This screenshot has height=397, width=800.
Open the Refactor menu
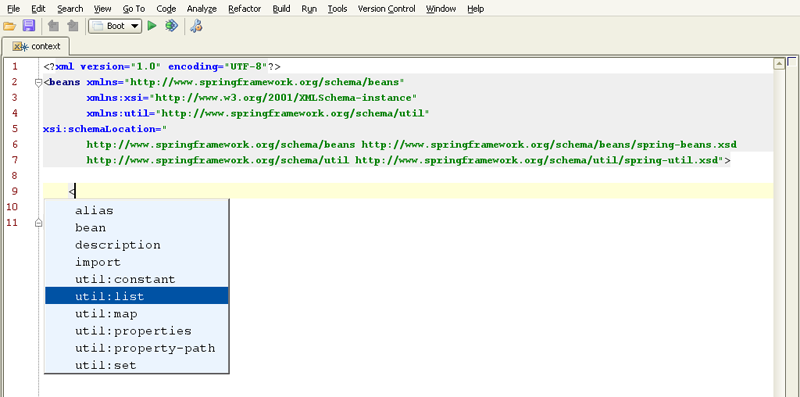tap(244, 9)
